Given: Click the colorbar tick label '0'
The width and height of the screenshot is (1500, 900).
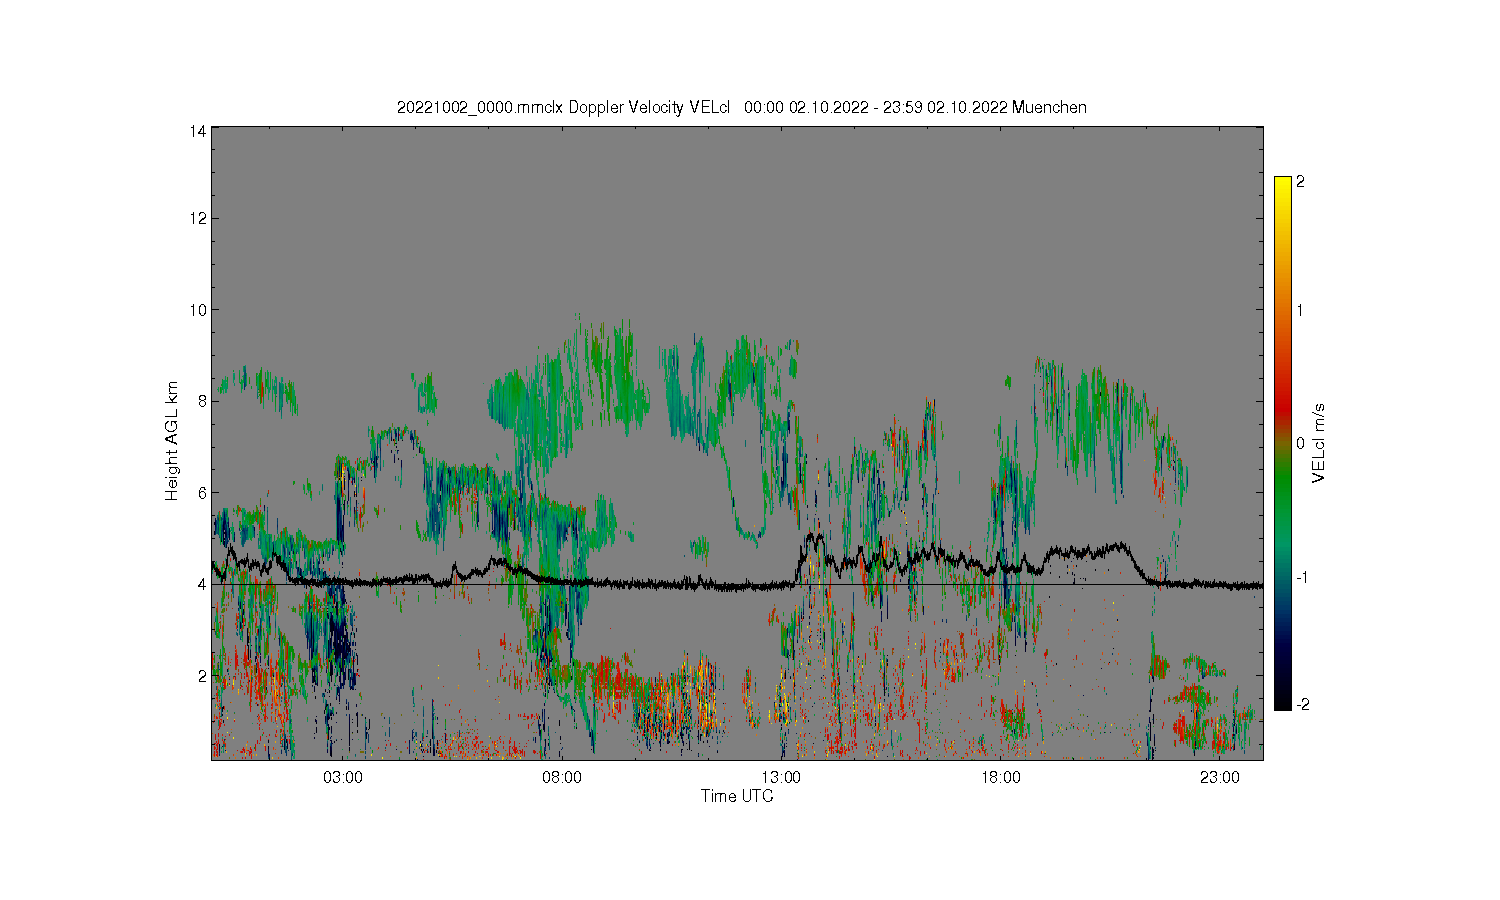Looking at the screenshot, I should (1300, 443).
